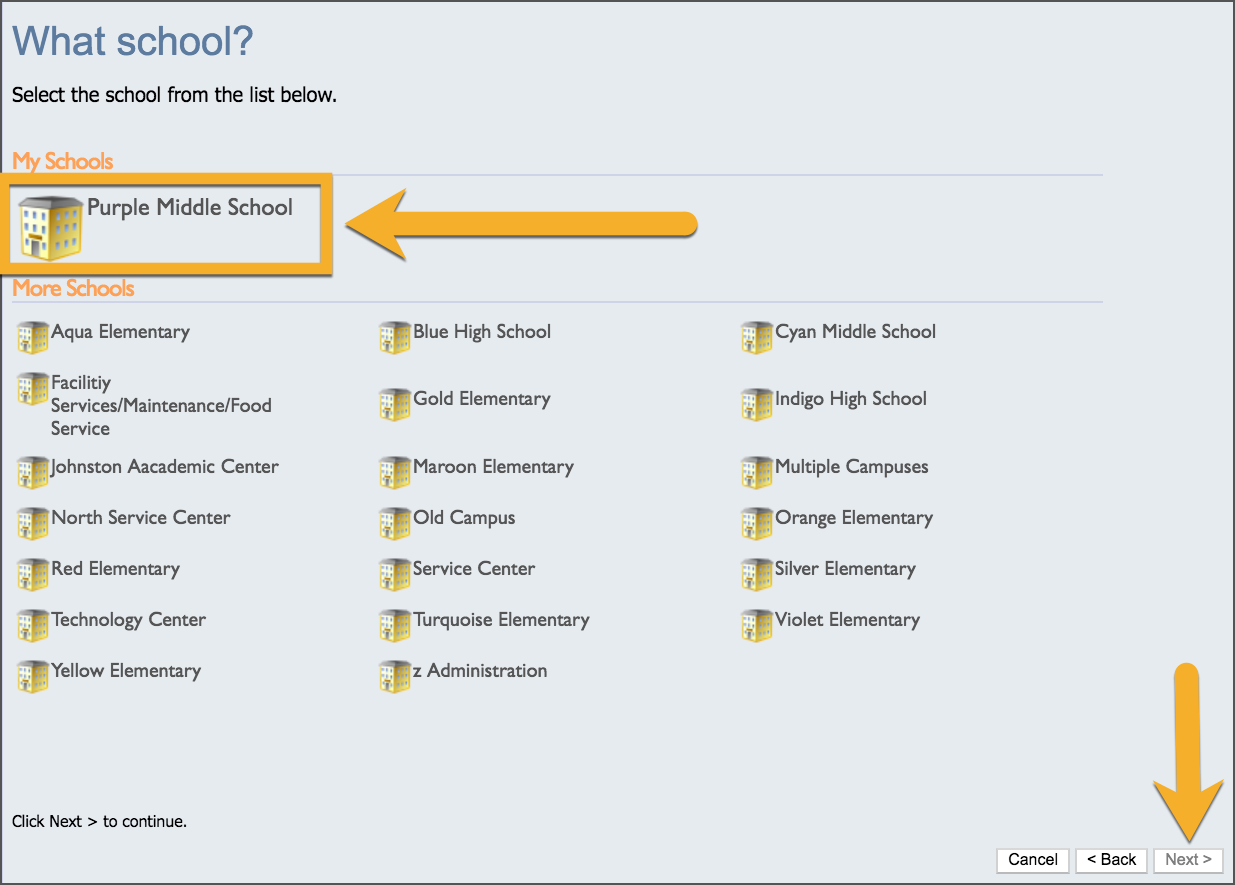The height and width of the screenshot is (885, 1235).
Task: Pick the Service Center text link
Action: tap(474, 569)
